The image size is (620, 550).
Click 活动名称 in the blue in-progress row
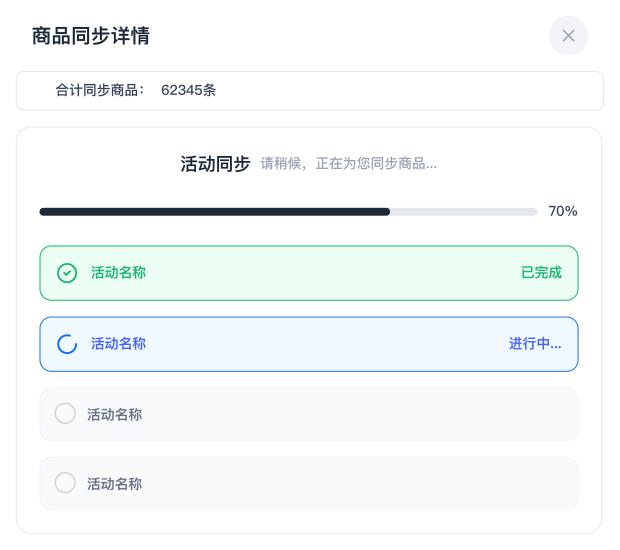tap(118, 344)
